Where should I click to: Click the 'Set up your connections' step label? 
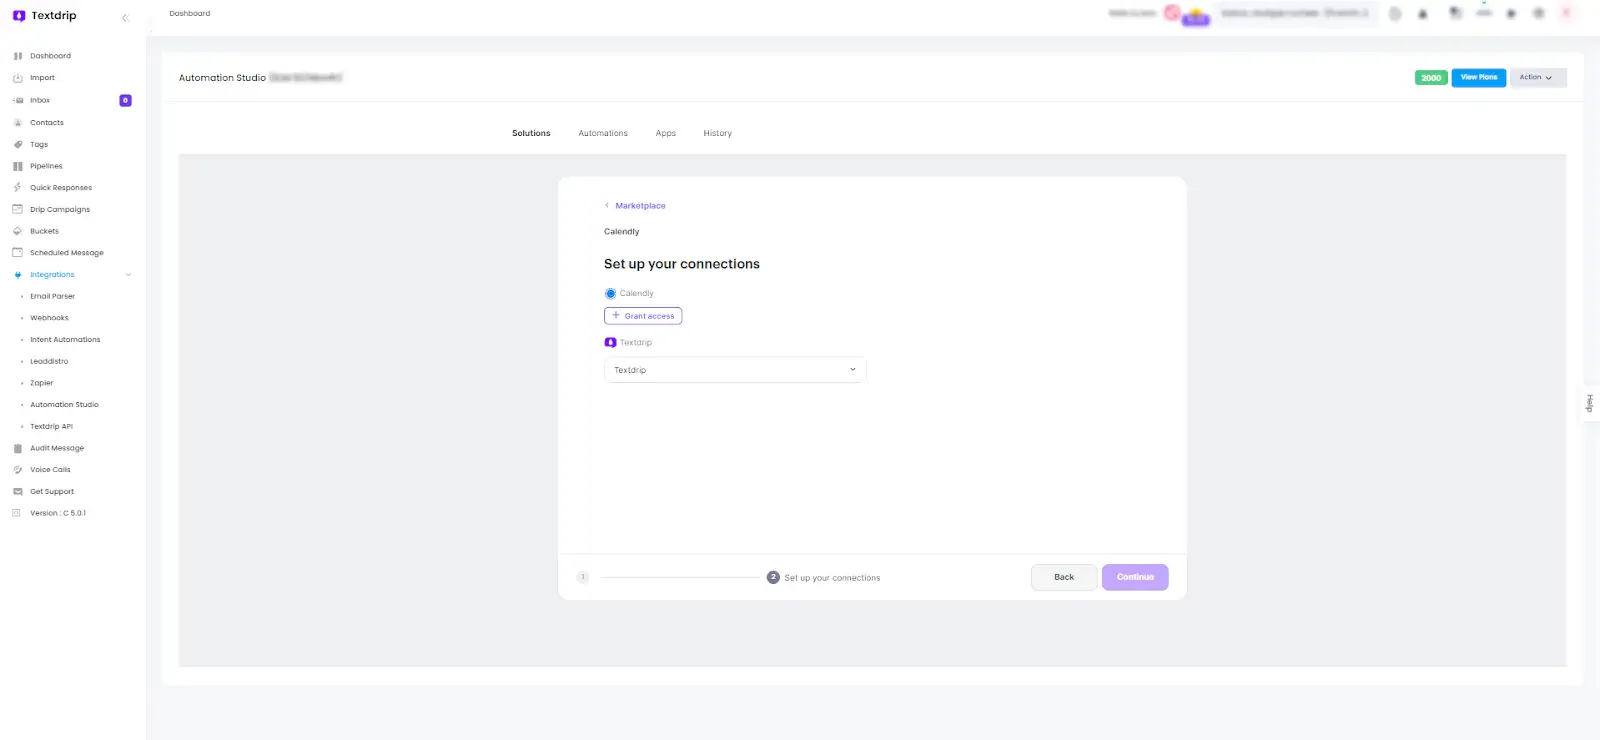(x=832, y=578)
